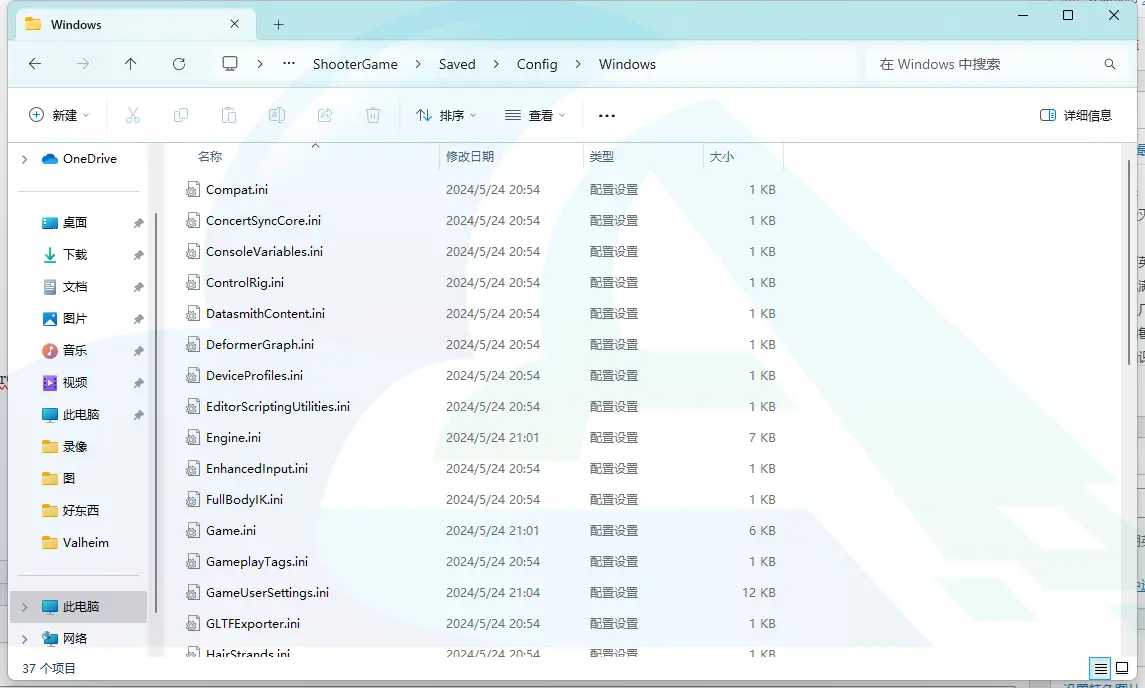
Task: Open the 查看 view dropdown
Action: [x=535, y=115]
